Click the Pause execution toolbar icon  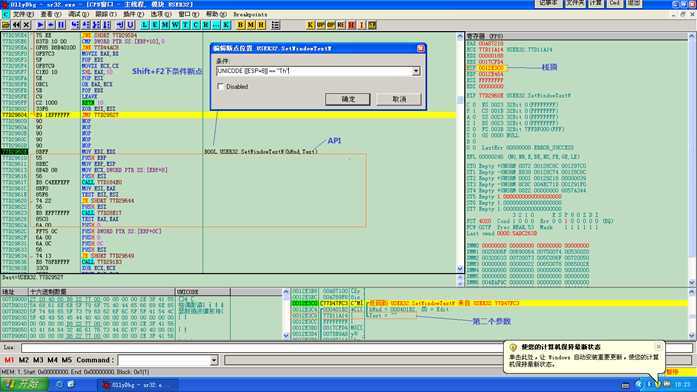point(61,25)
